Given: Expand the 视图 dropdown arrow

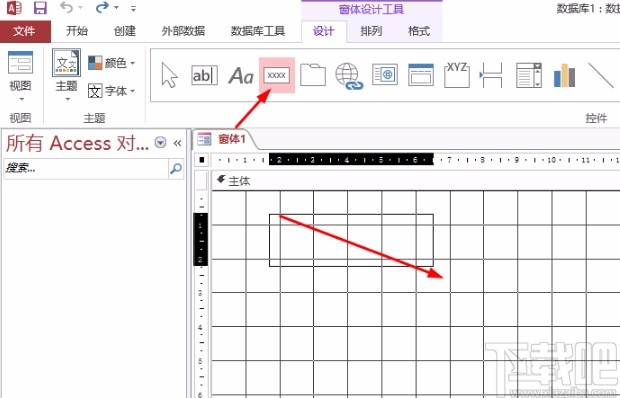Looking at the screenshot, I should [21, 99].
